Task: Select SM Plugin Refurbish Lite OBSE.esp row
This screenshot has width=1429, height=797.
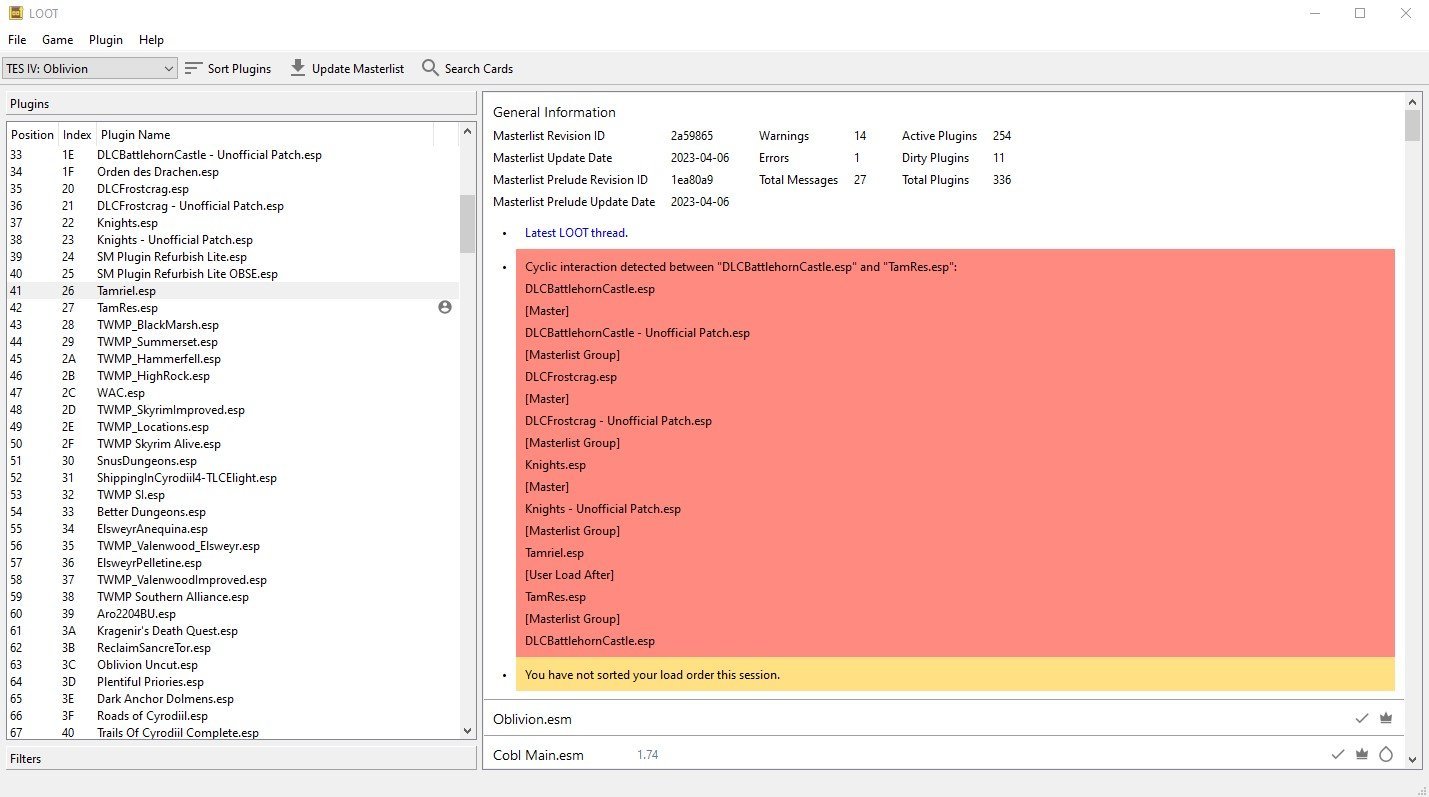Action: [232, 274]
